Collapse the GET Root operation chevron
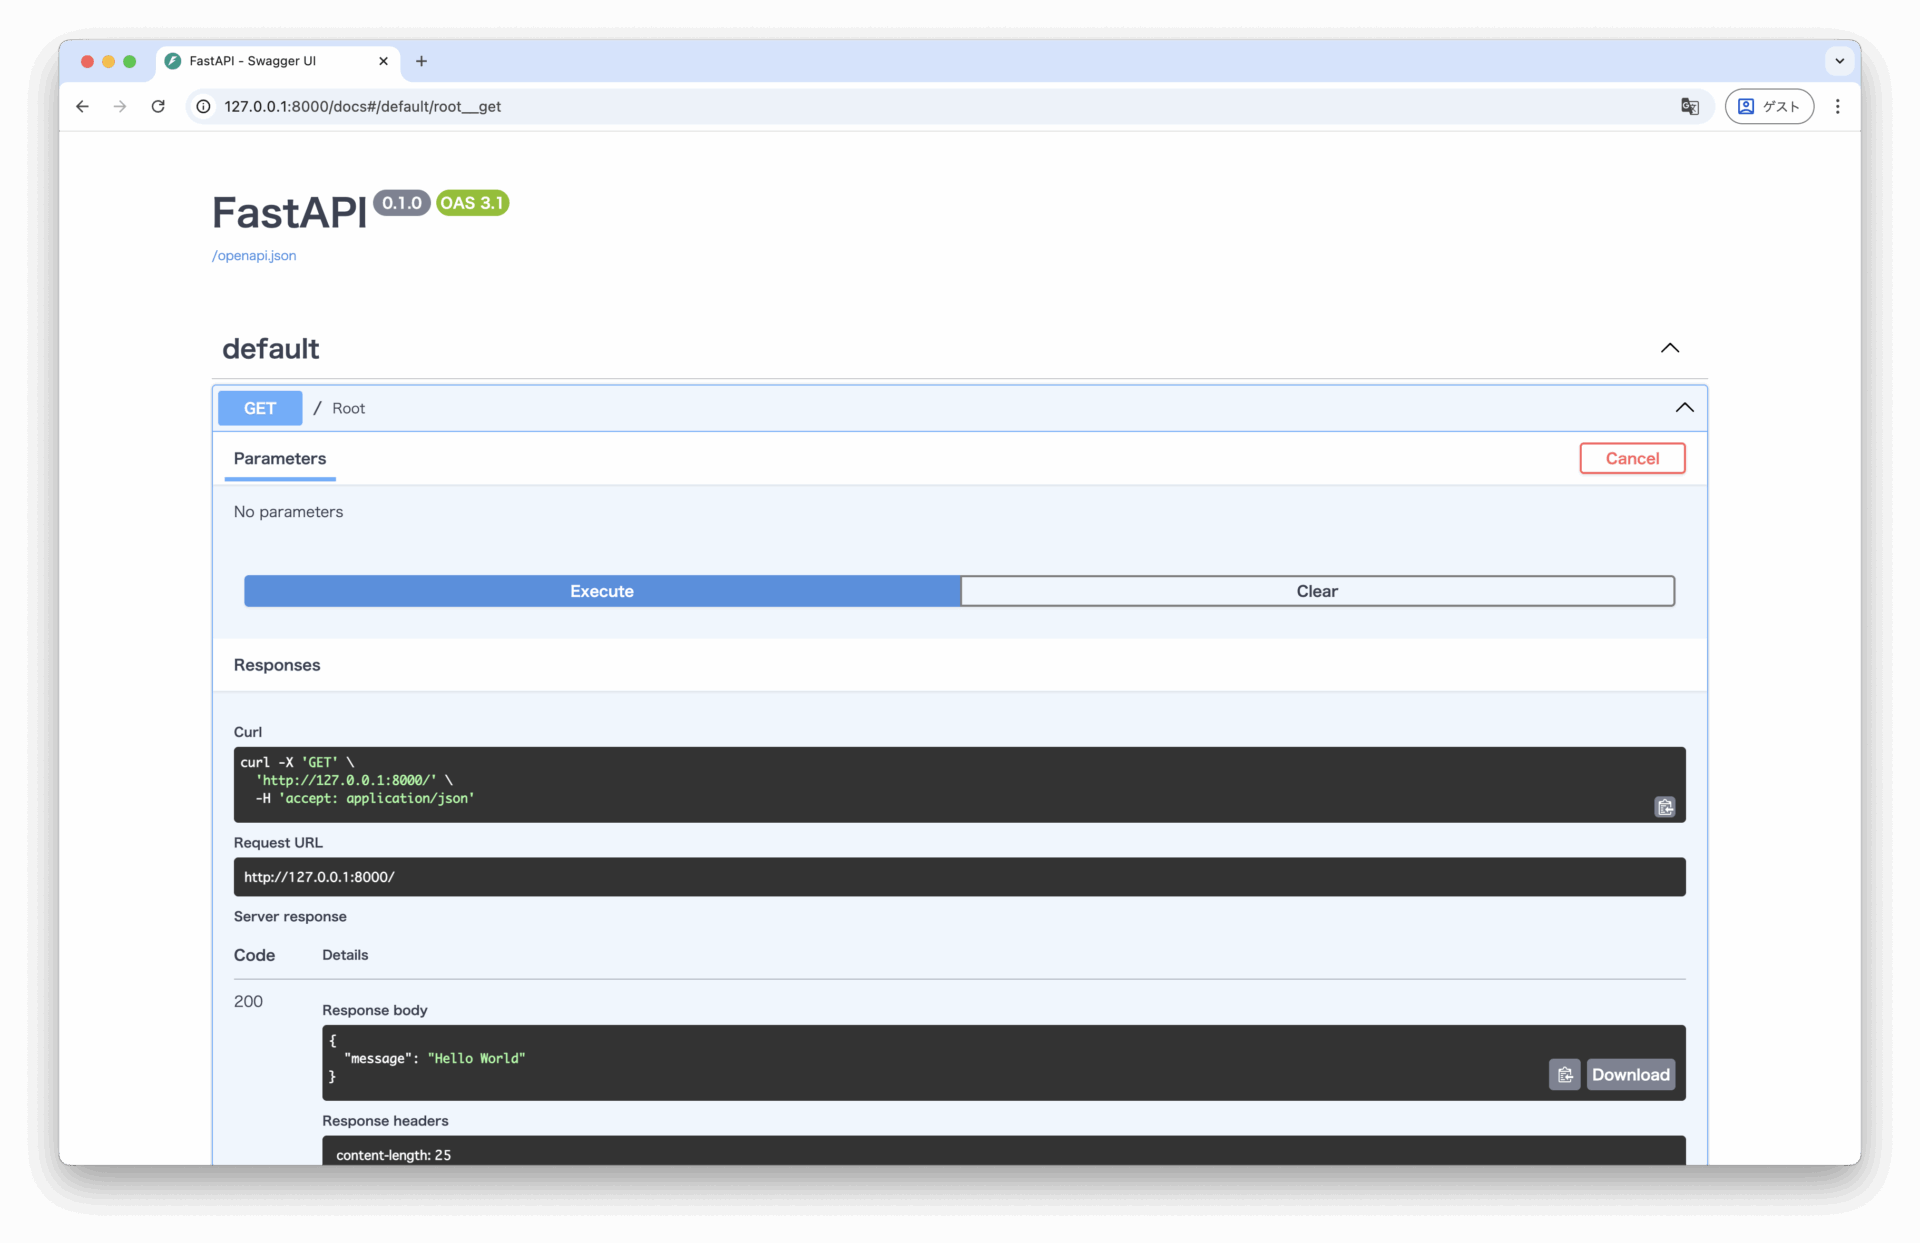 tap(1684, 408)
